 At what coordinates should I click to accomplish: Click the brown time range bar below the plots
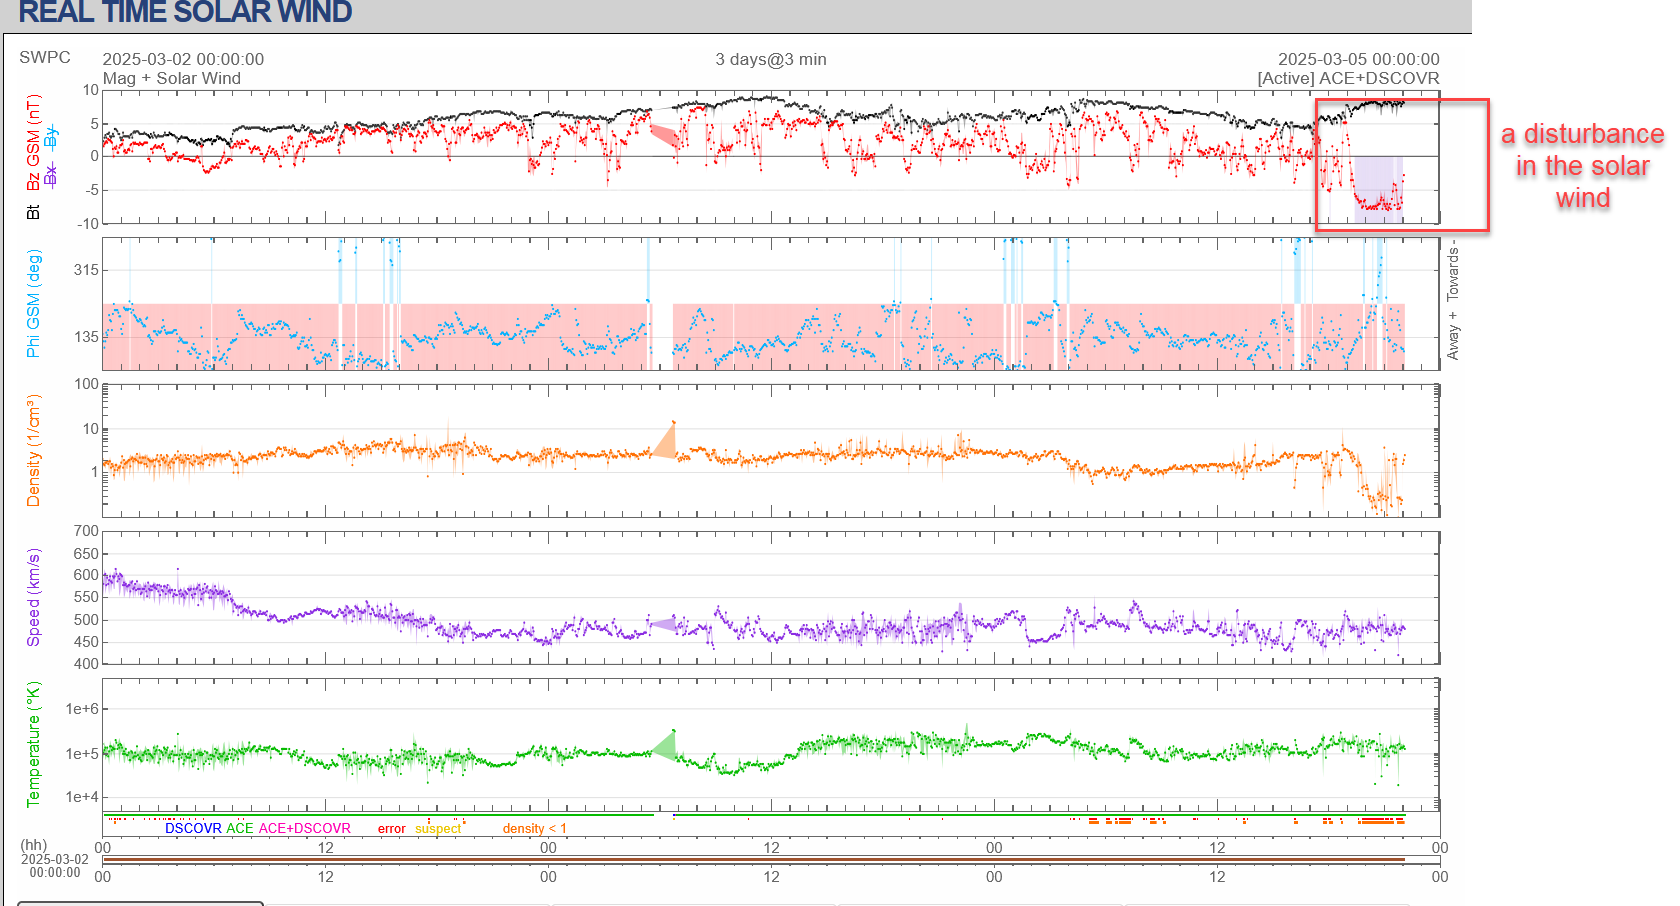754,860
